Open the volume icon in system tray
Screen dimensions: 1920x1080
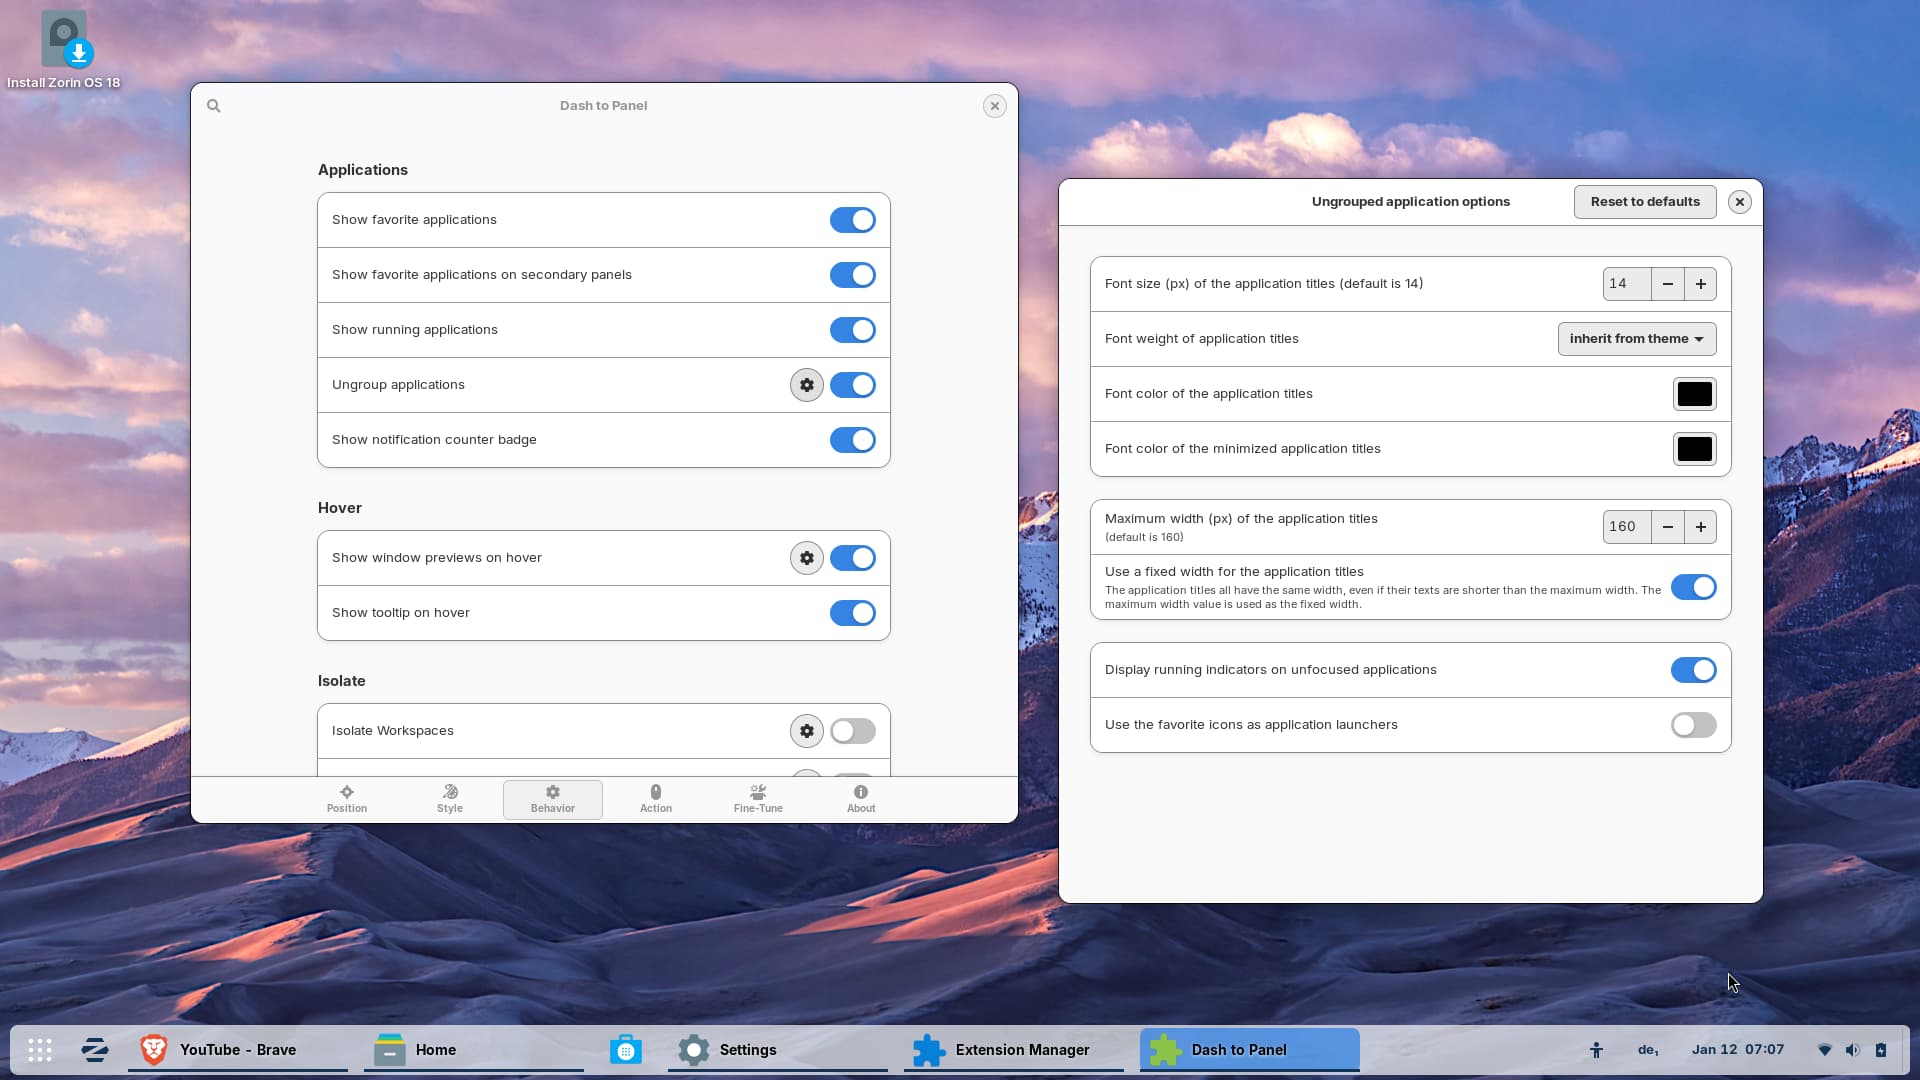[1852, 1050]
